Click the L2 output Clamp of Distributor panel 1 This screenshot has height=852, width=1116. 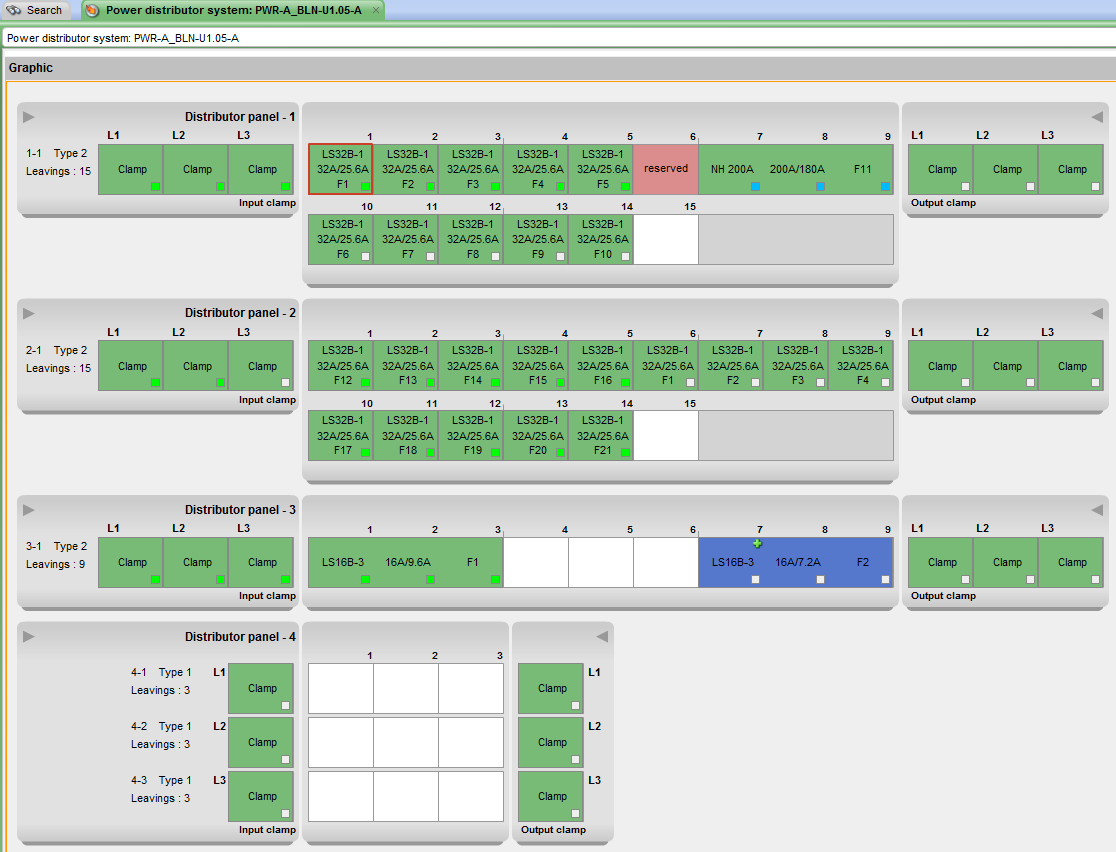[1006, 169]
